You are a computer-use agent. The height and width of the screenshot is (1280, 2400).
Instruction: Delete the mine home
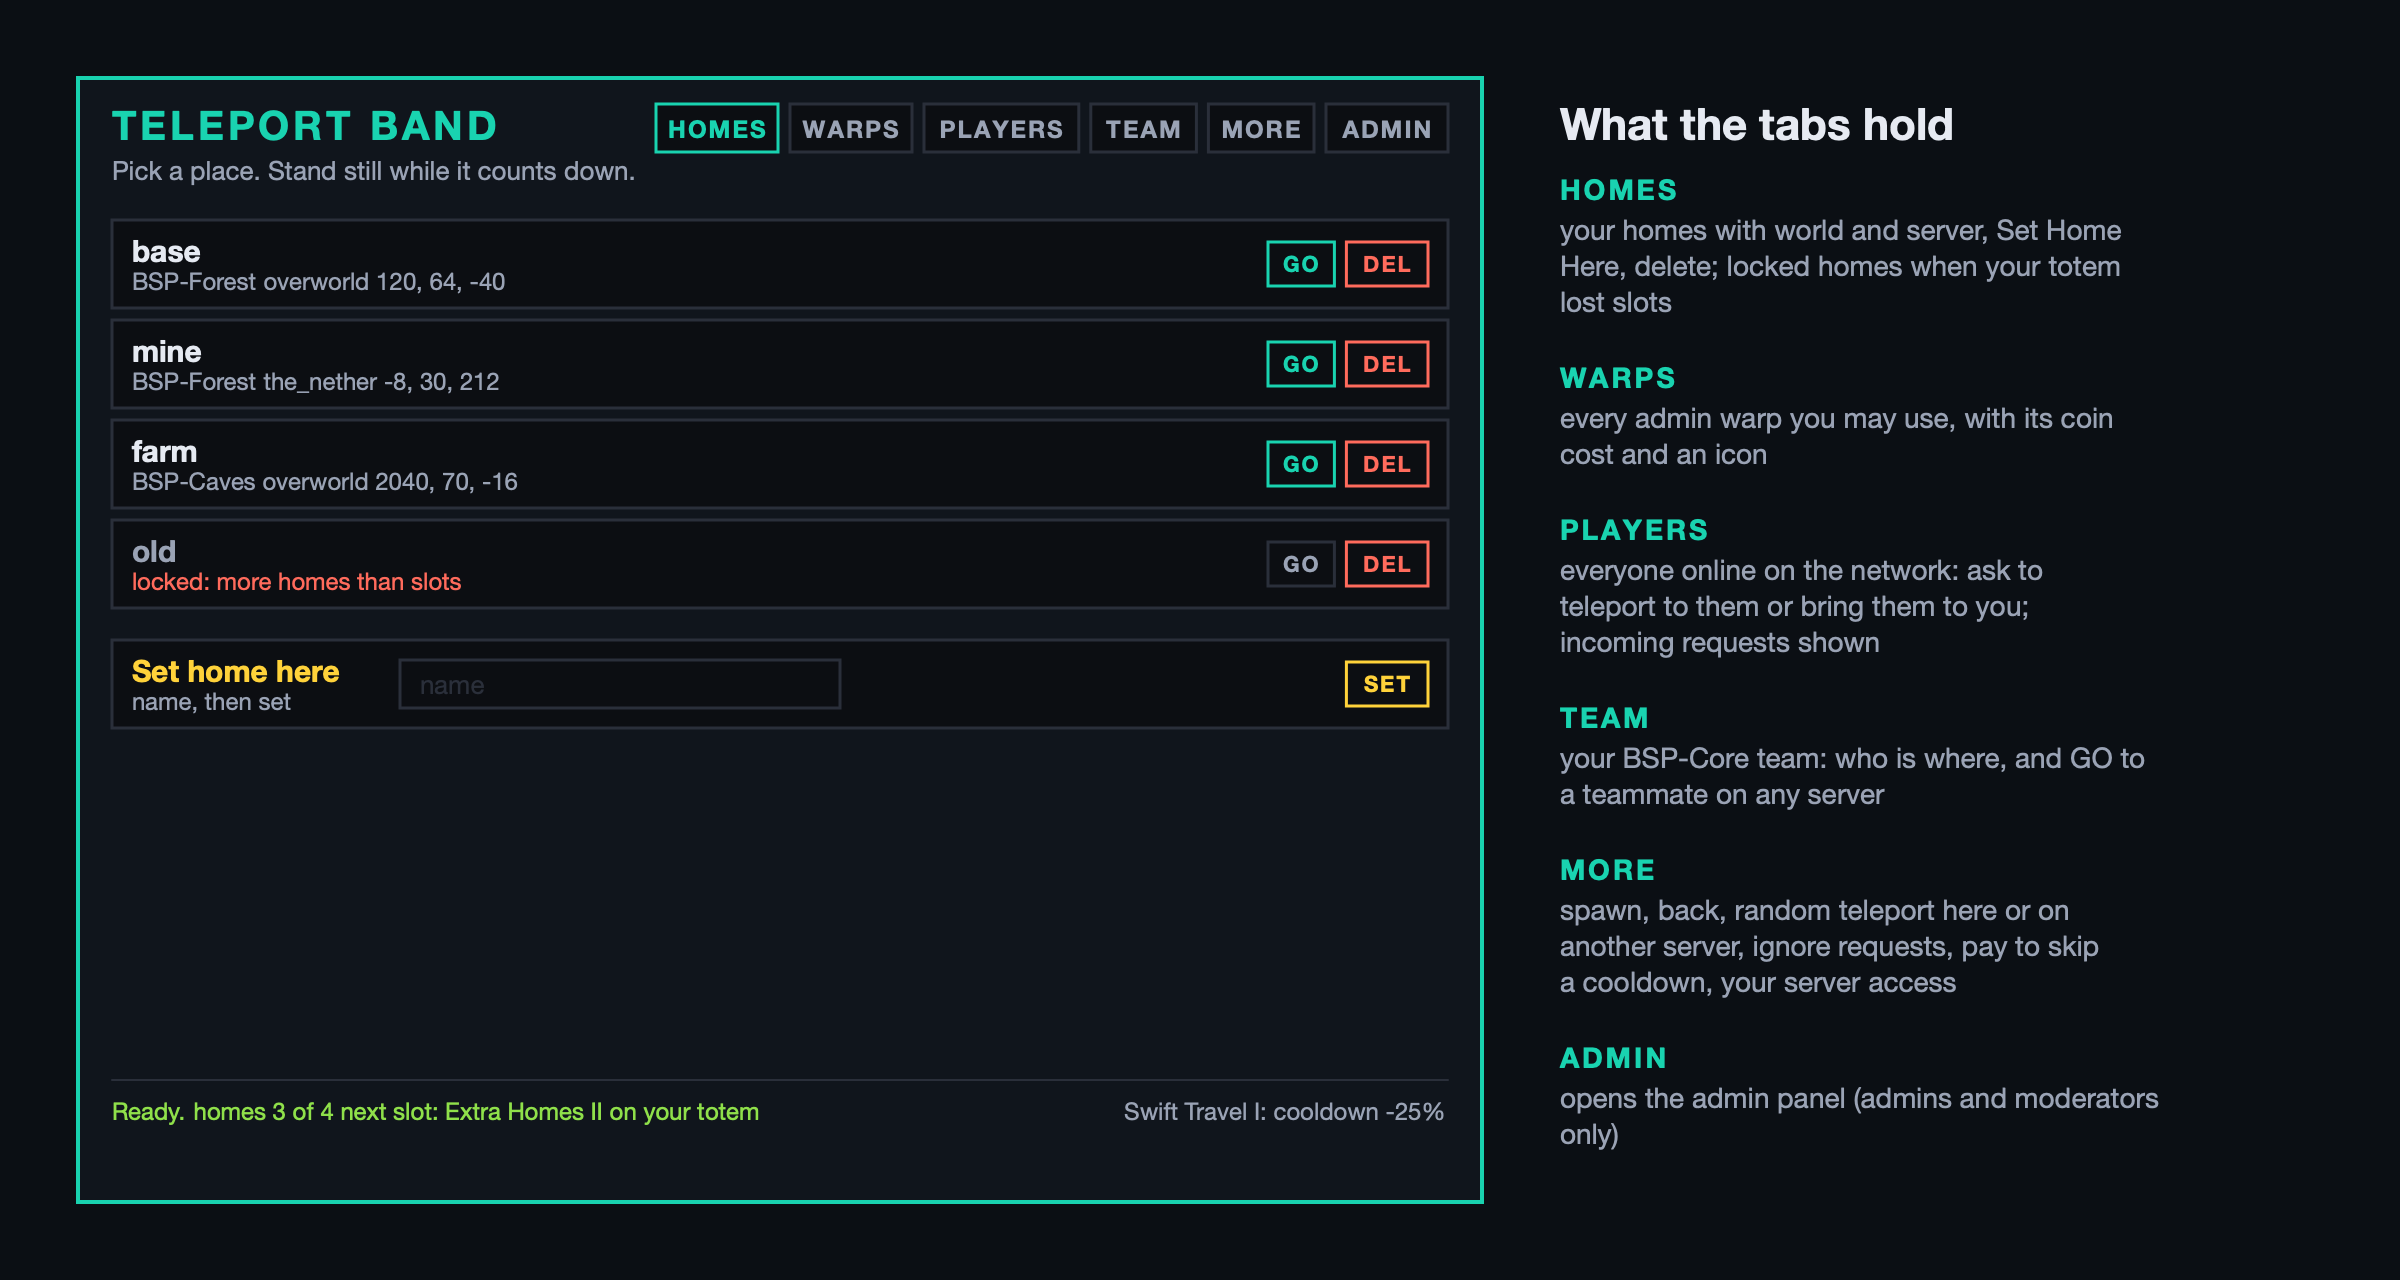(1387, 364)
